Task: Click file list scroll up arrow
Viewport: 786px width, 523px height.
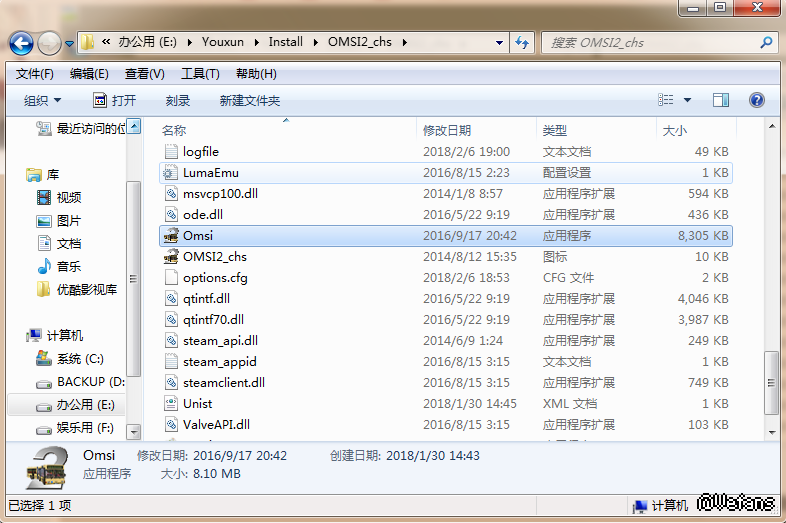Action: (x=772, y=126)
